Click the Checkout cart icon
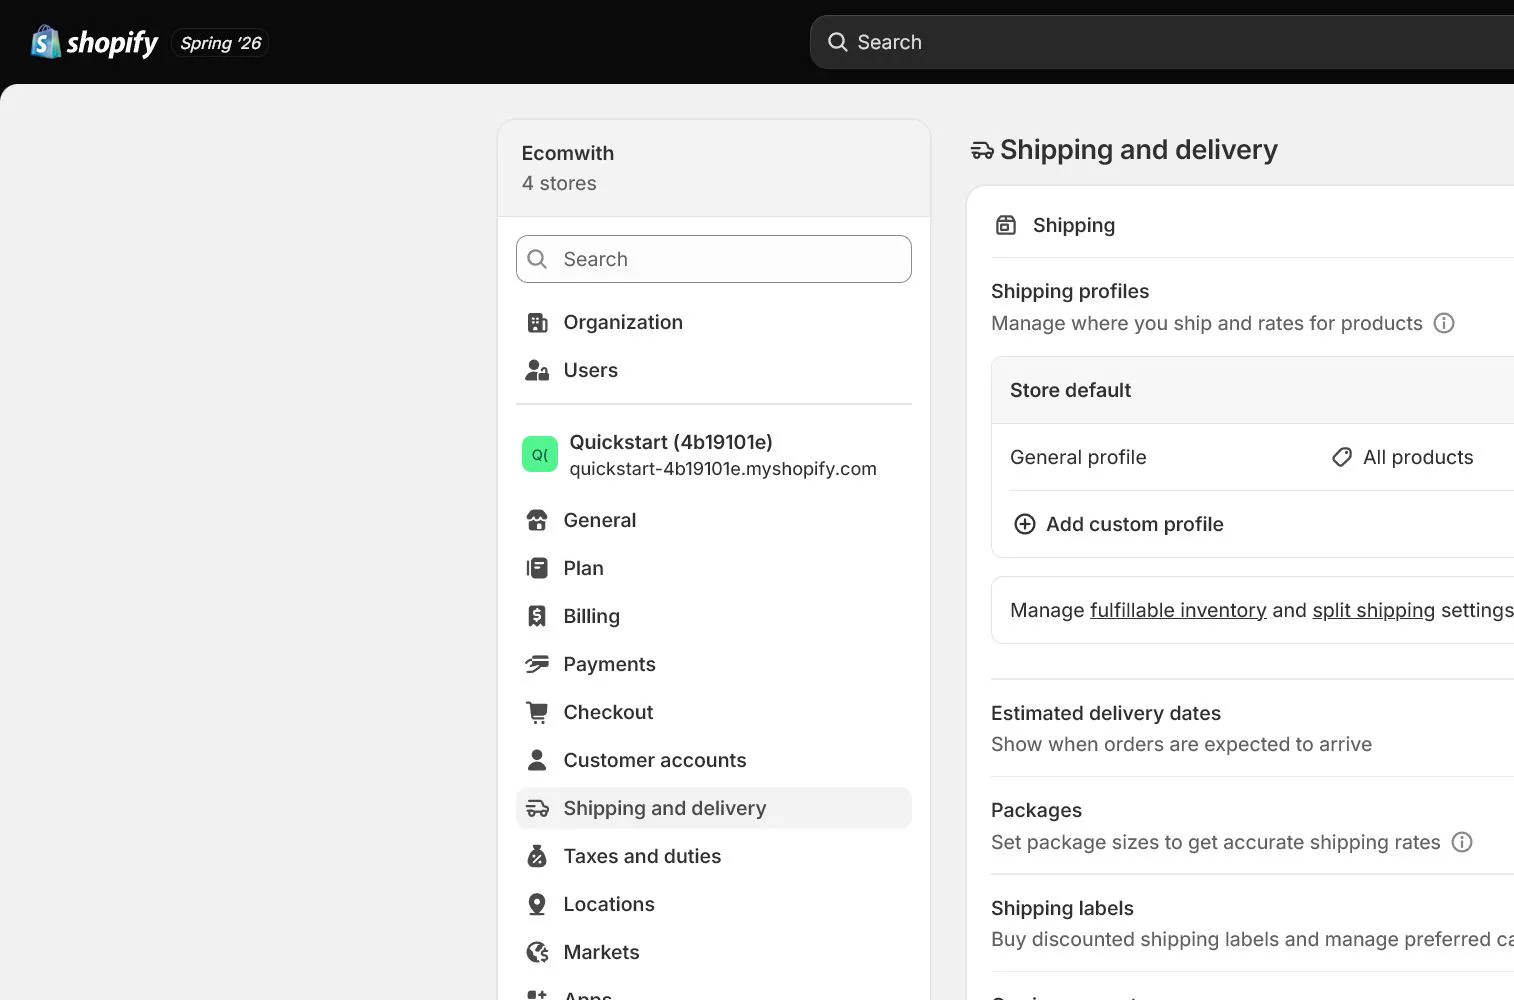Image resolution: width=1514 pixels, height=1000 pixels. click(x=537, y=712)
